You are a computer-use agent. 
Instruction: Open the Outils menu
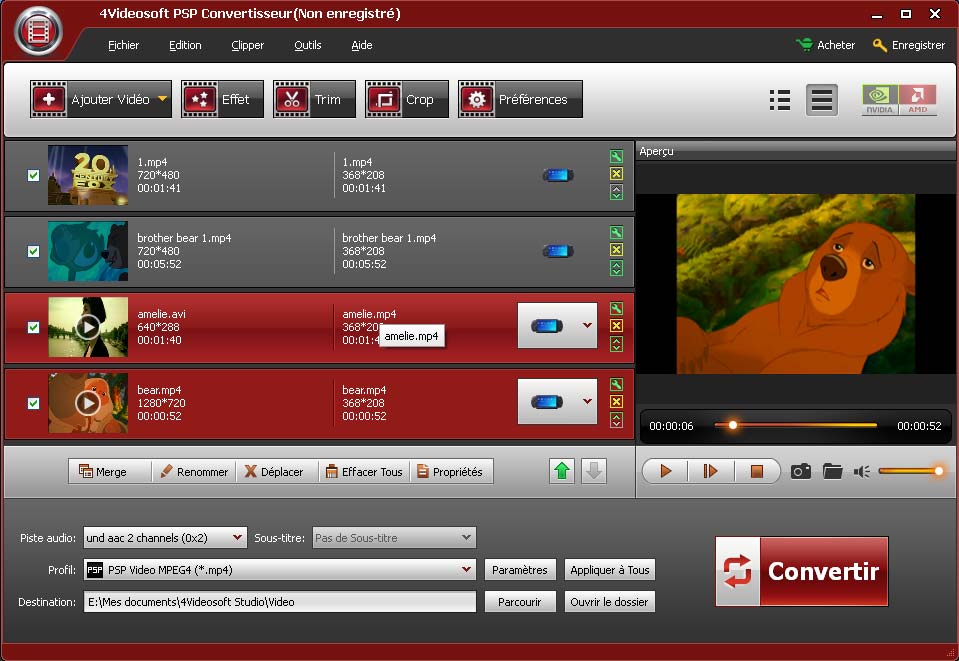pyautogui.click(x=307, y=45)
